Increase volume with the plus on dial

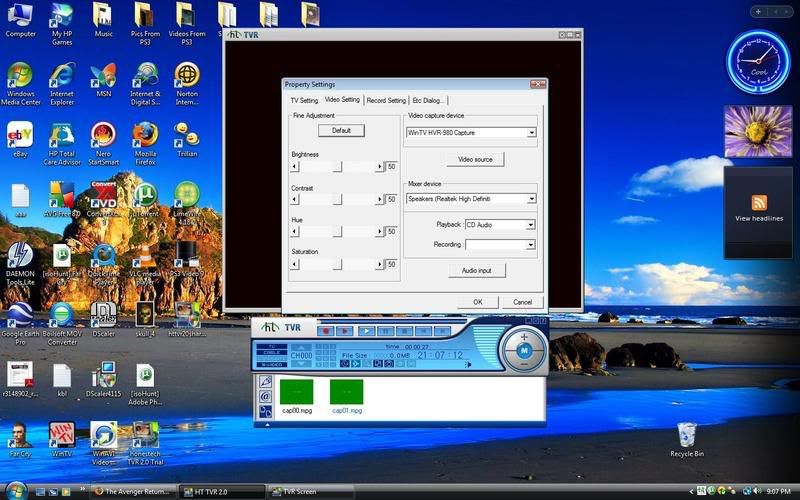[x=524, y=337]
